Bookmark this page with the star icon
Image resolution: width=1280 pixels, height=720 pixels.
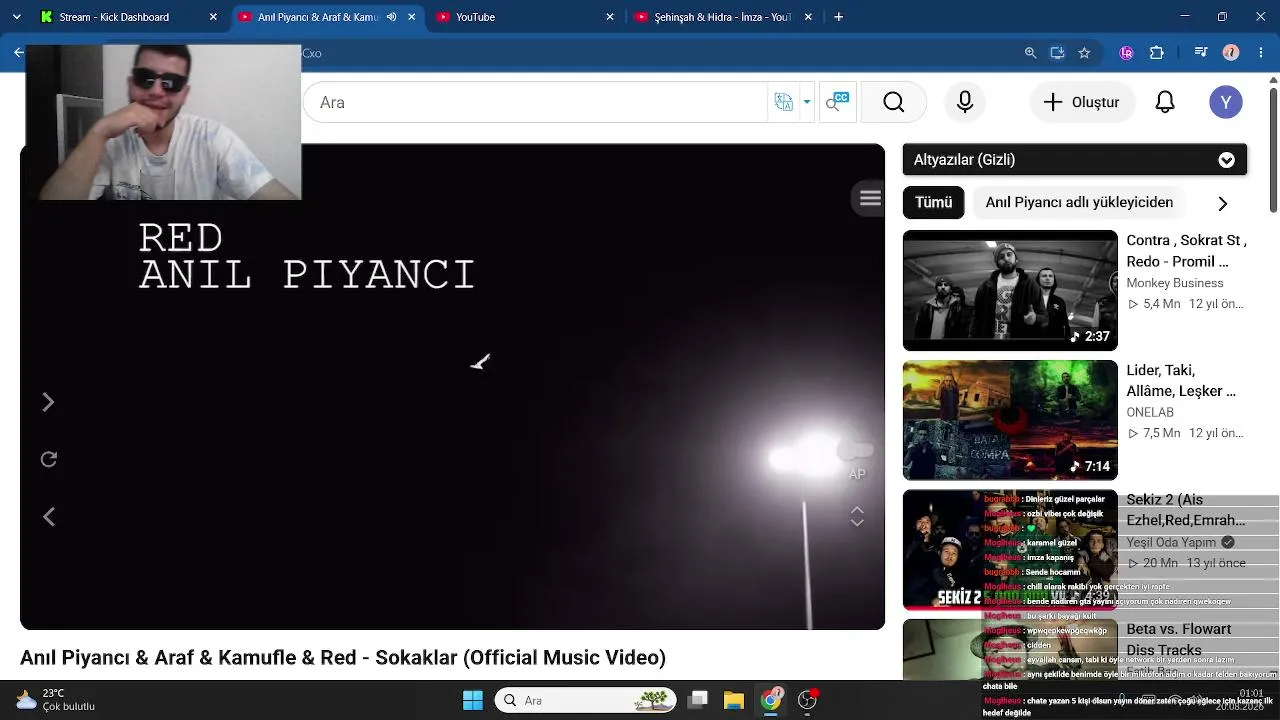(x=1084, y=53)
